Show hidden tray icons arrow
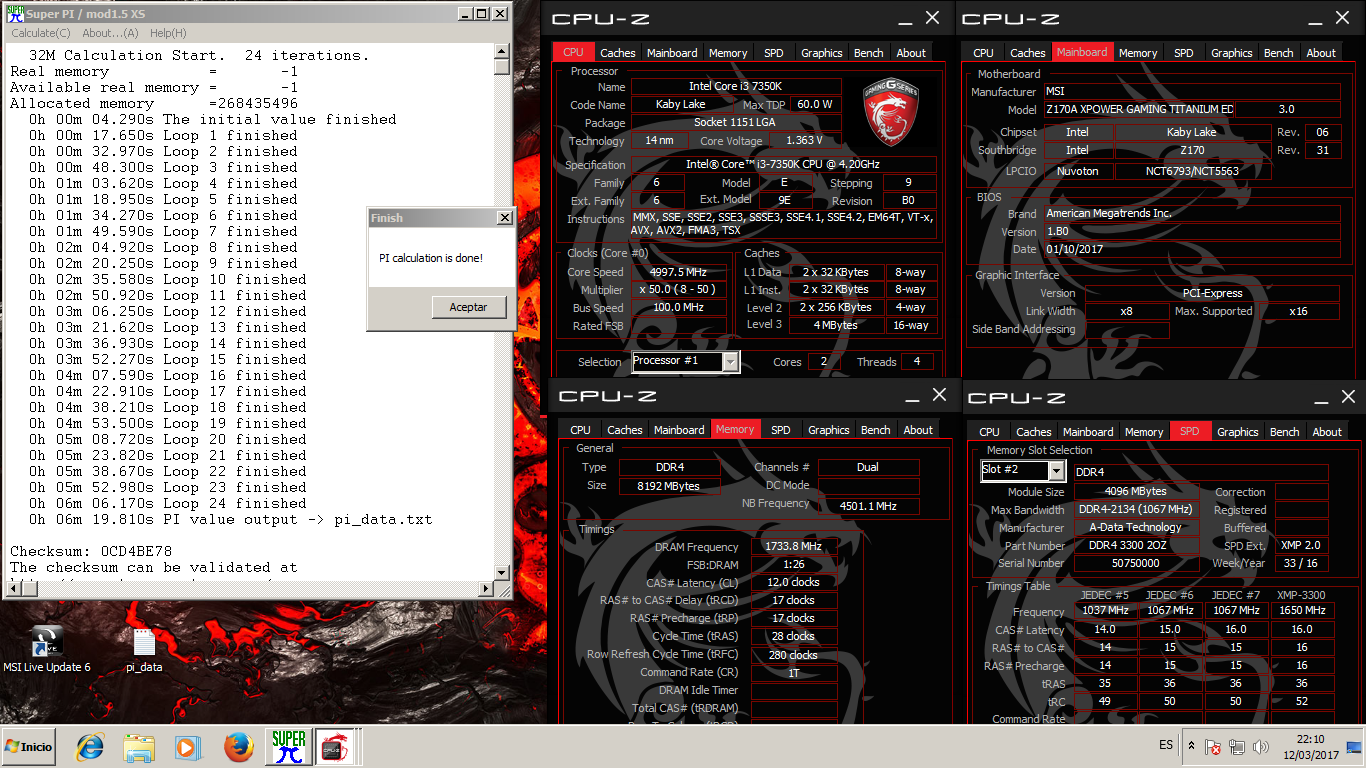The width and height of the screenshot is (1366, 768). pos(1191,746)
